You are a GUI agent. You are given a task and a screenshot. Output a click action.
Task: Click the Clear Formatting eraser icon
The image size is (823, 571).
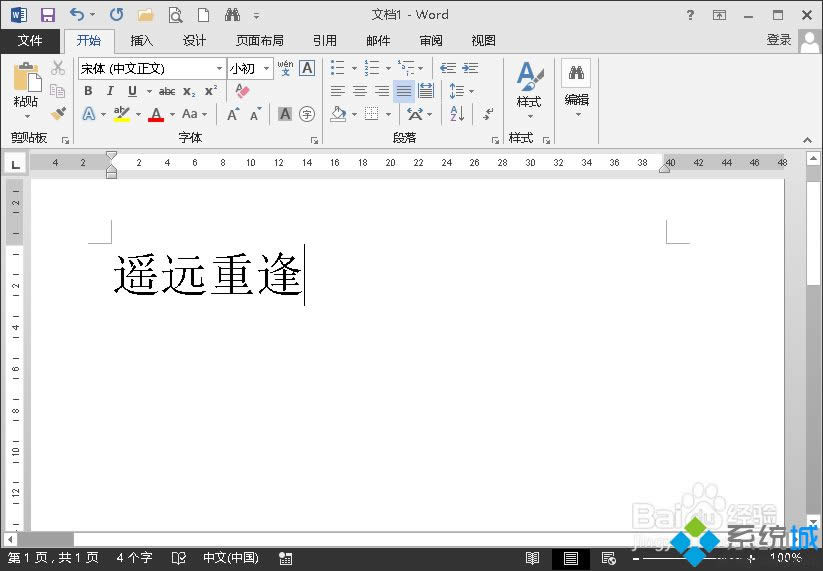(x=242, y=91)
